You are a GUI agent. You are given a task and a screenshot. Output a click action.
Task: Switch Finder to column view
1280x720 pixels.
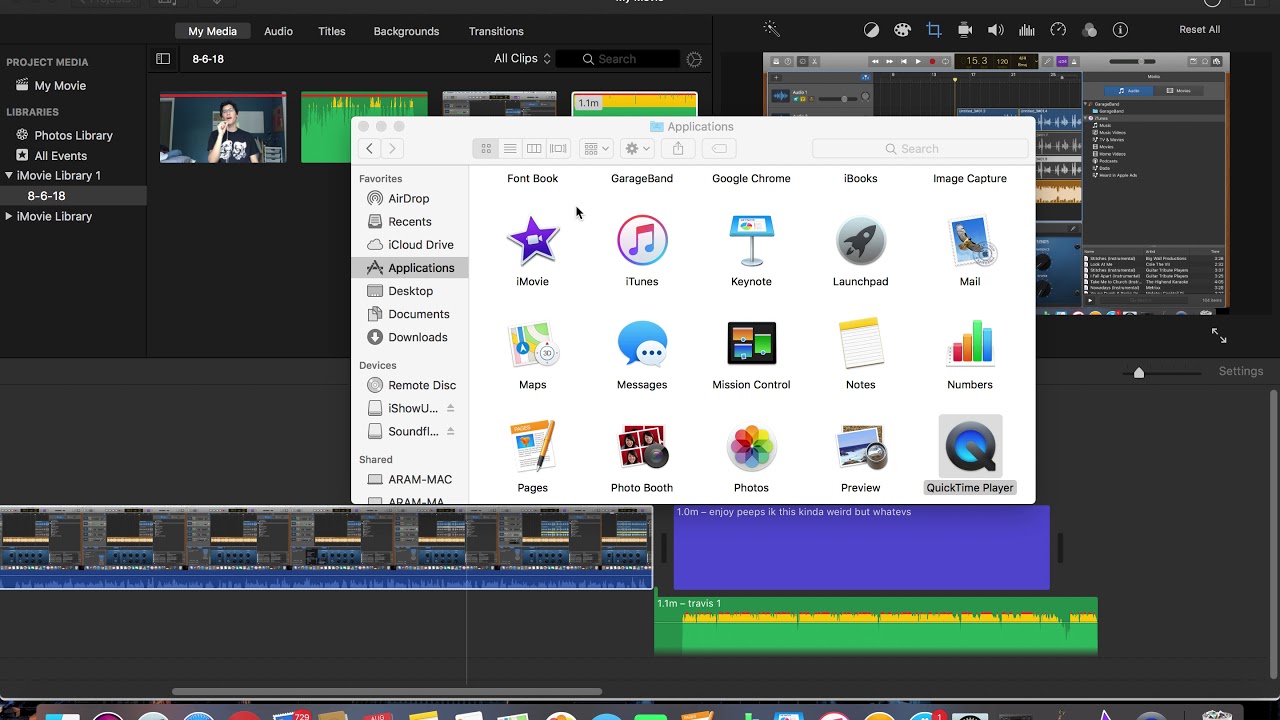tap(534, 148)
